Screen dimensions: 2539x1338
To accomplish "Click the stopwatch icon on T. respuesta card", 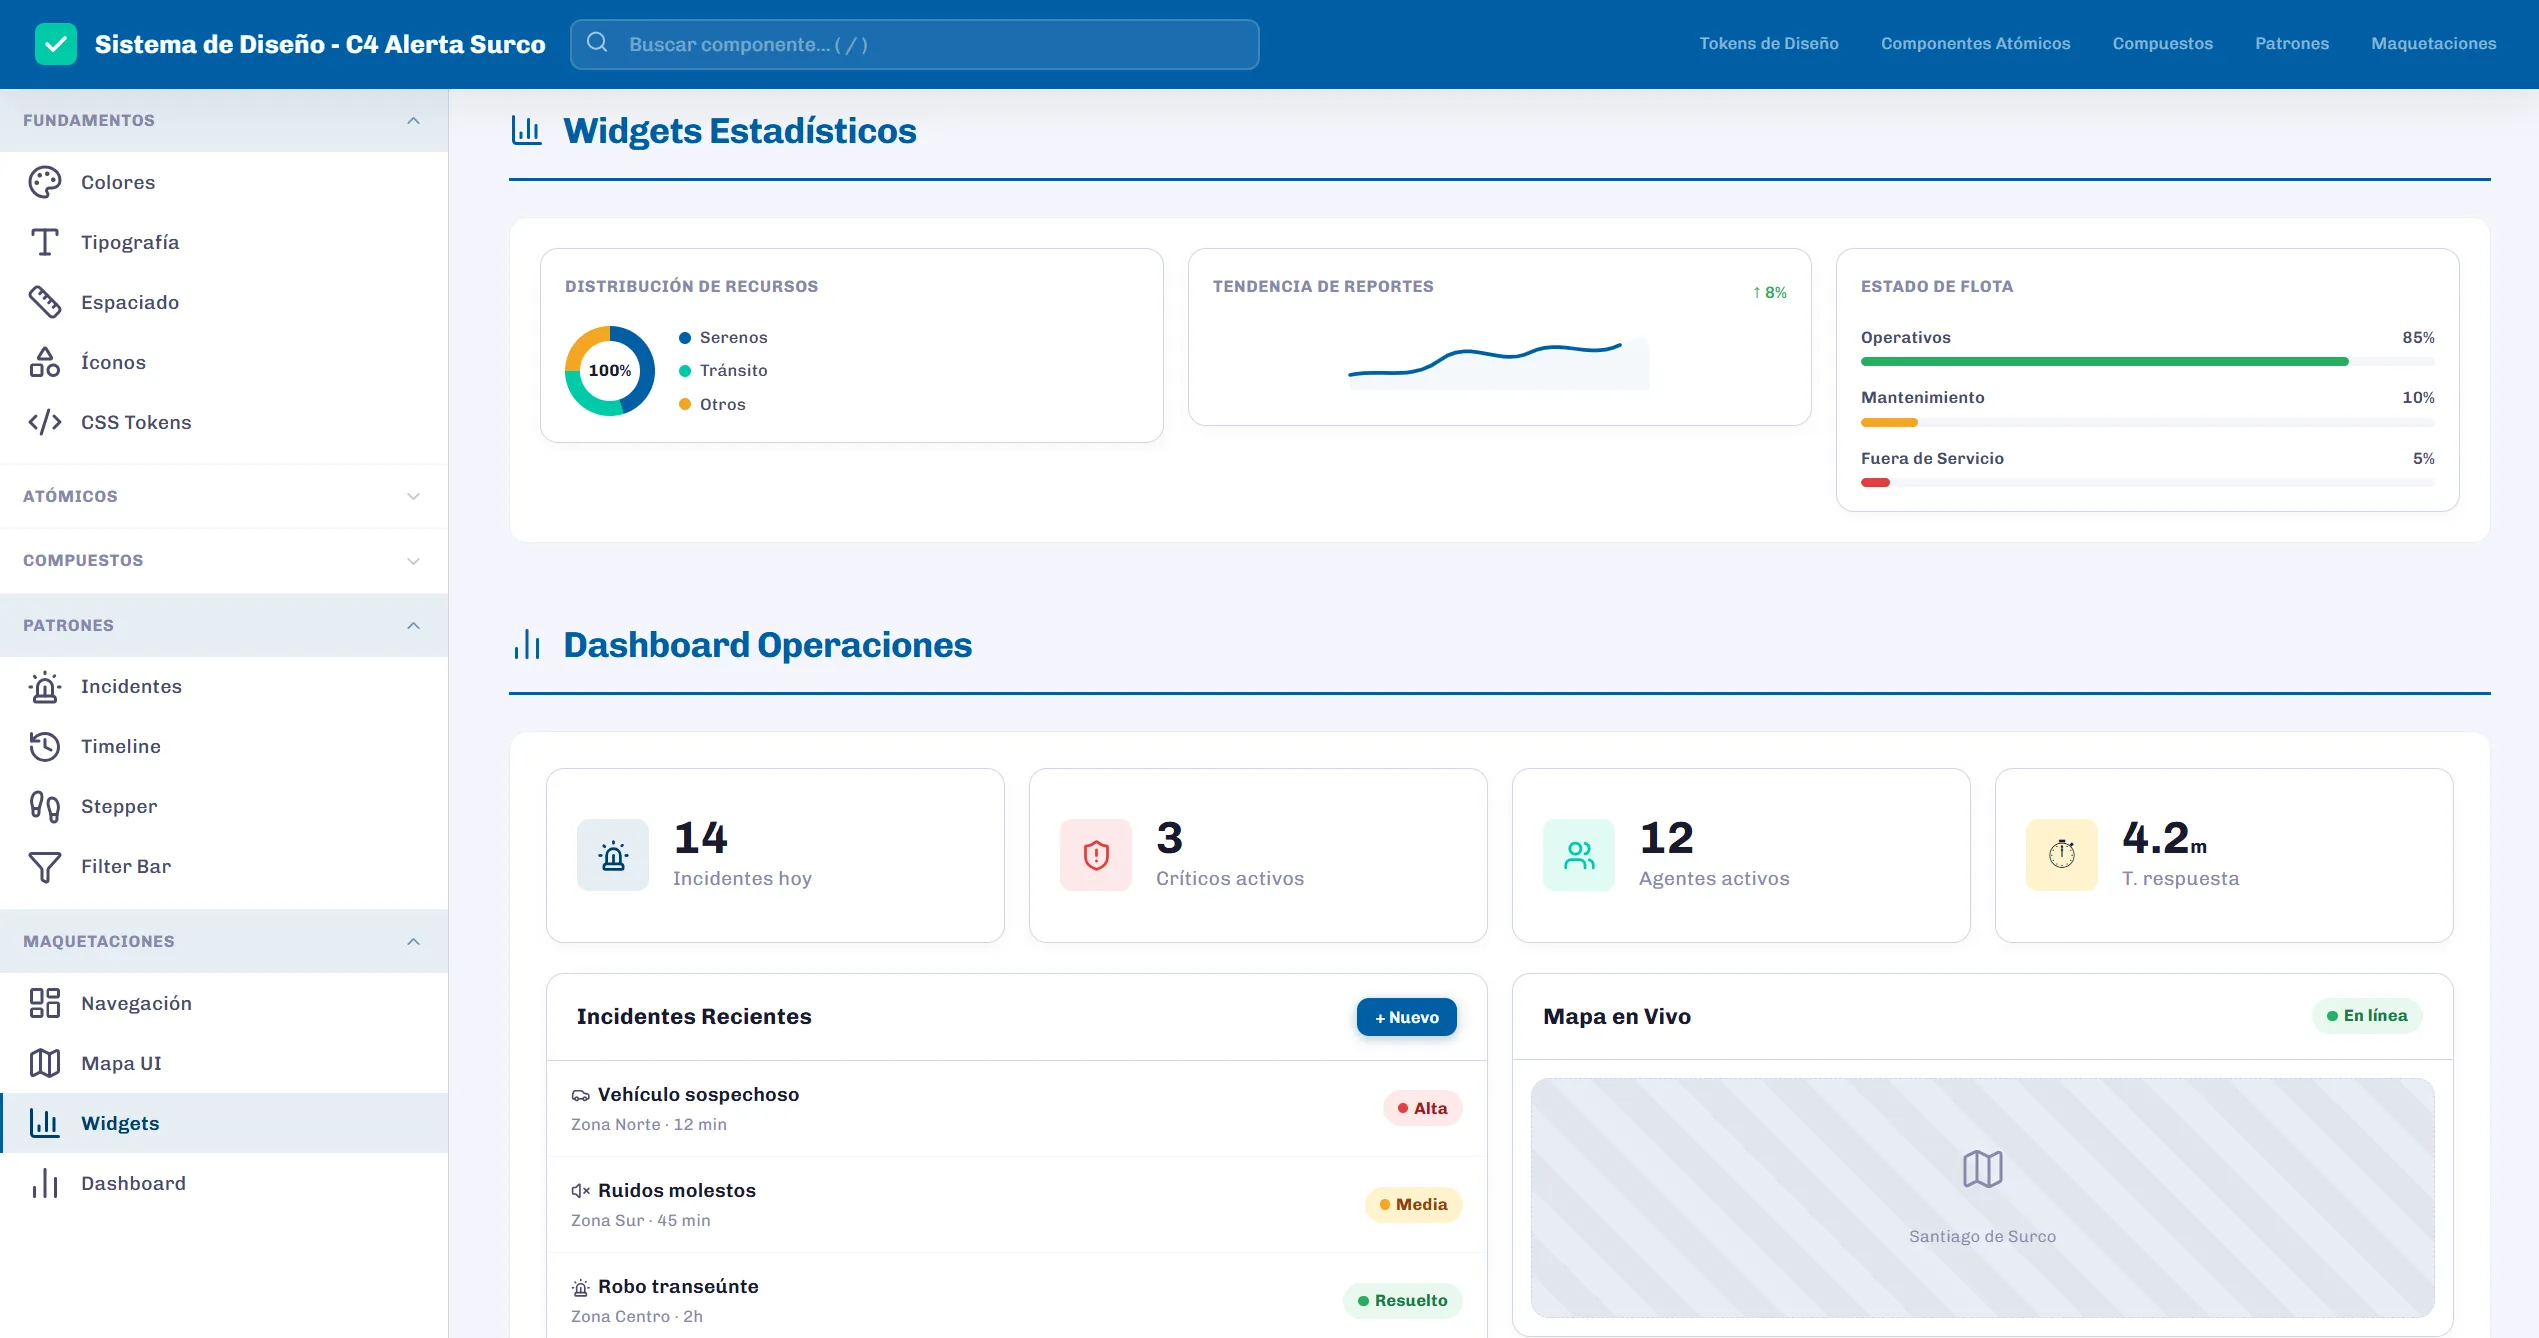I will pyautogui.click(x=2062, y=855).
